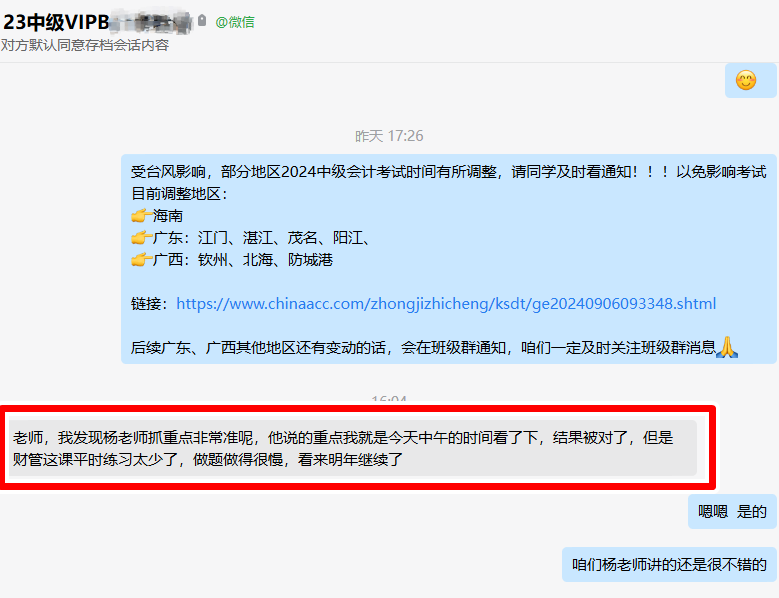
Task: Click the student message about 杨老师抓重点
Action: coord(353,448)
